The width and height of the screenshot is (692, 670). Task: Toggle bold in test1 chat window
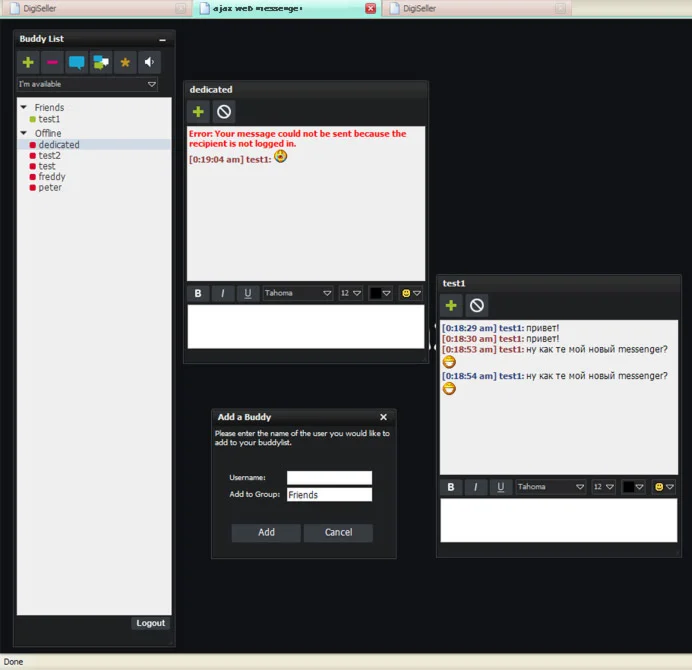pos(451,487)
